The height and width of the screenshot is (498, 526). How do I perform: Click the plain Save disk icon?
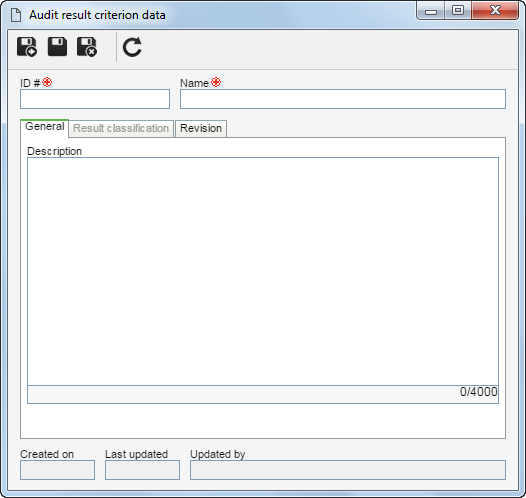[x=57, y=47]
